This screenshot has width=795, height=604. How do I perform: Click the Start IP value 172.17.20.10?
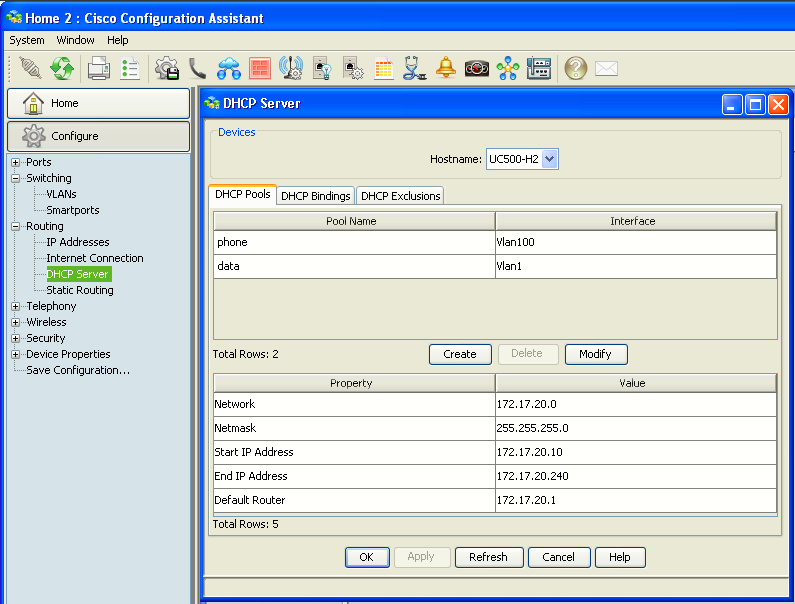tap(636, 452)
